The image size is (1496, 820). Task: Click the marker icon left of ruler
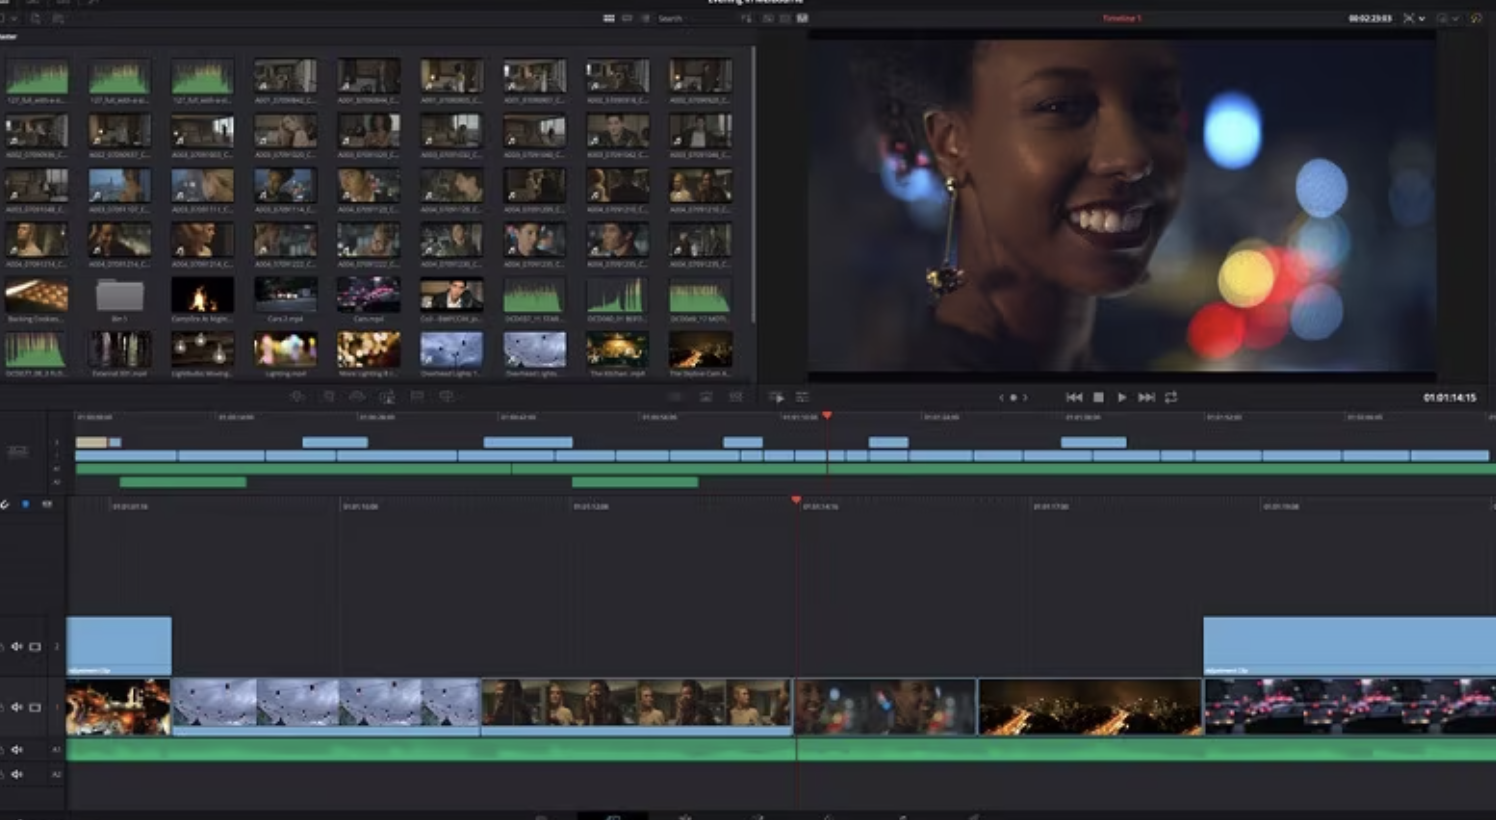pyautogui.click(x=46, y=504)
